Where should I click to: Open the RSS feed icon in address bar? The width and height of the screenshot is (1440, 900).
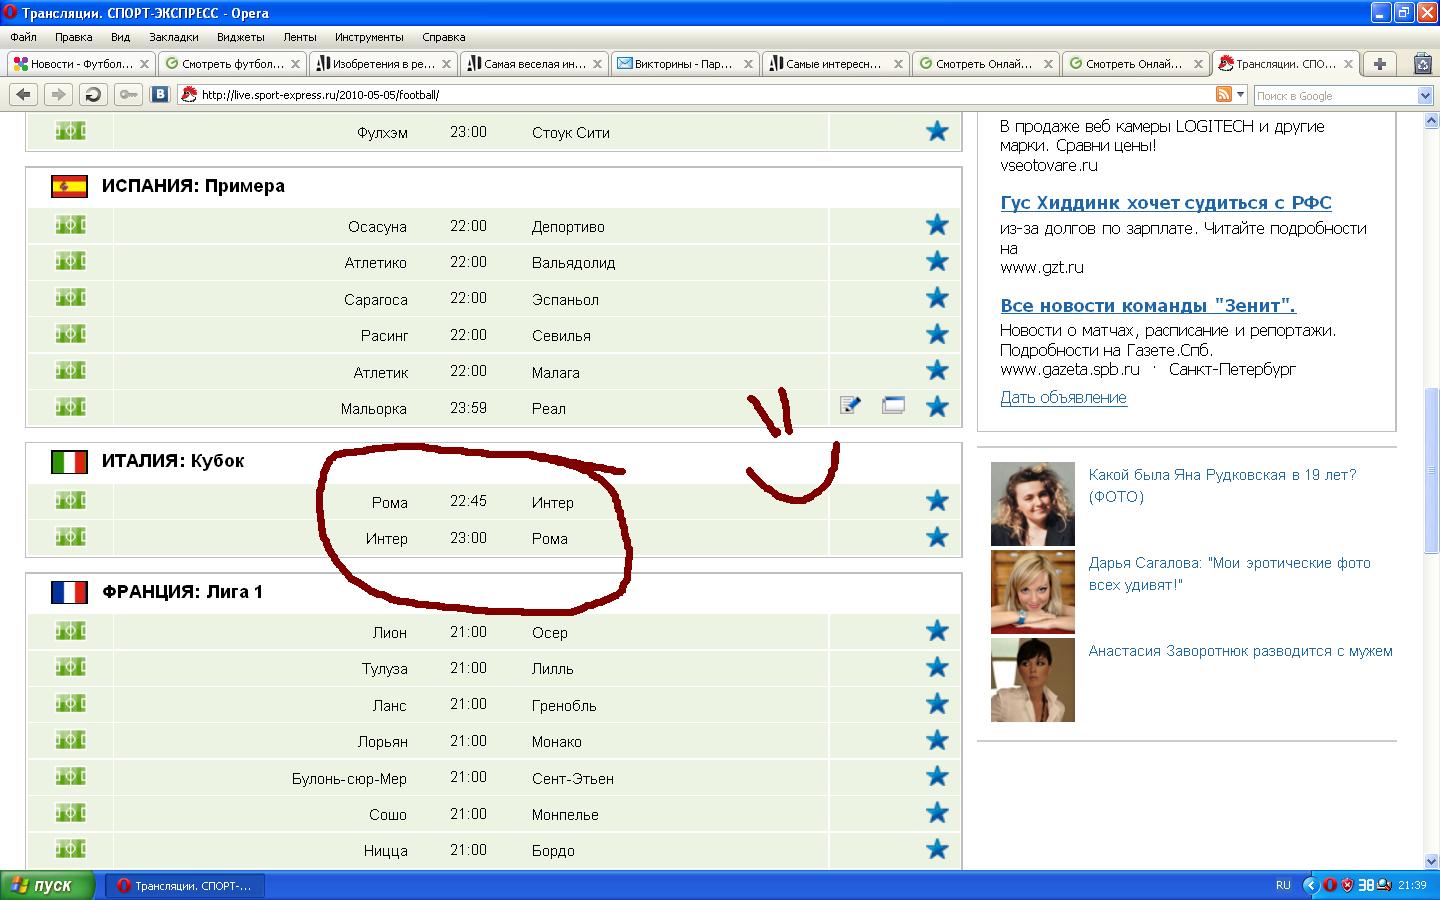(x=1223, y=95)
